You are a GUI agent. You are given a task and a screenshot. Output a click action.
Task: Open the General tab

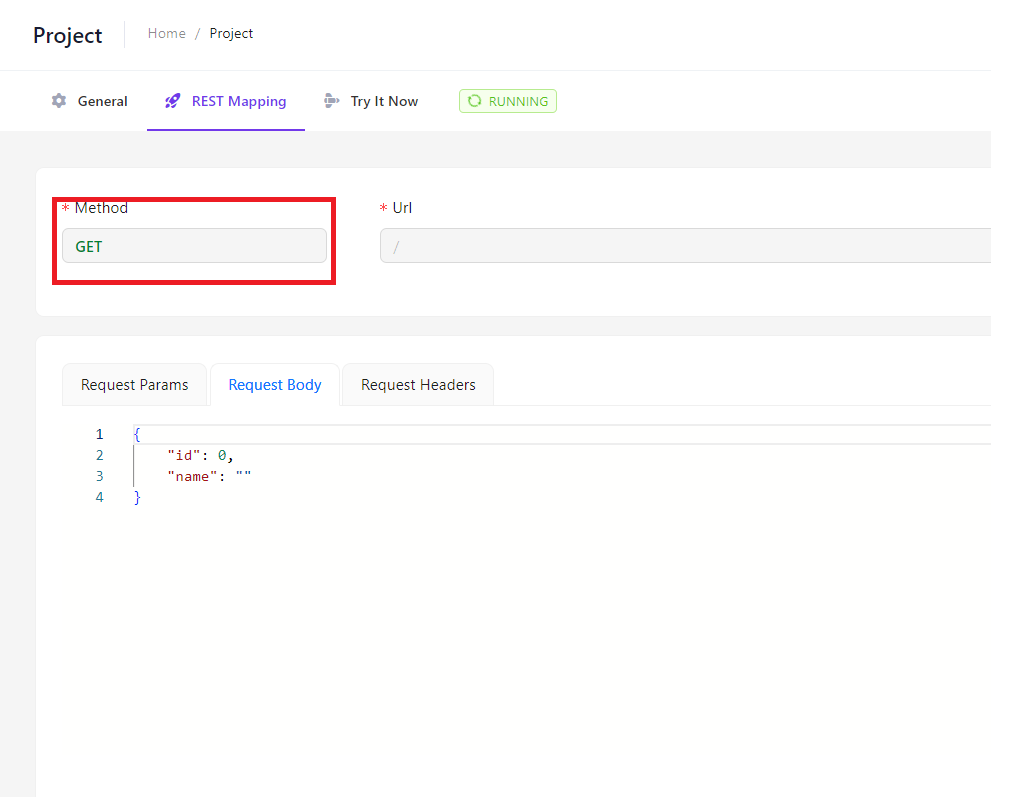coord(90,101)
